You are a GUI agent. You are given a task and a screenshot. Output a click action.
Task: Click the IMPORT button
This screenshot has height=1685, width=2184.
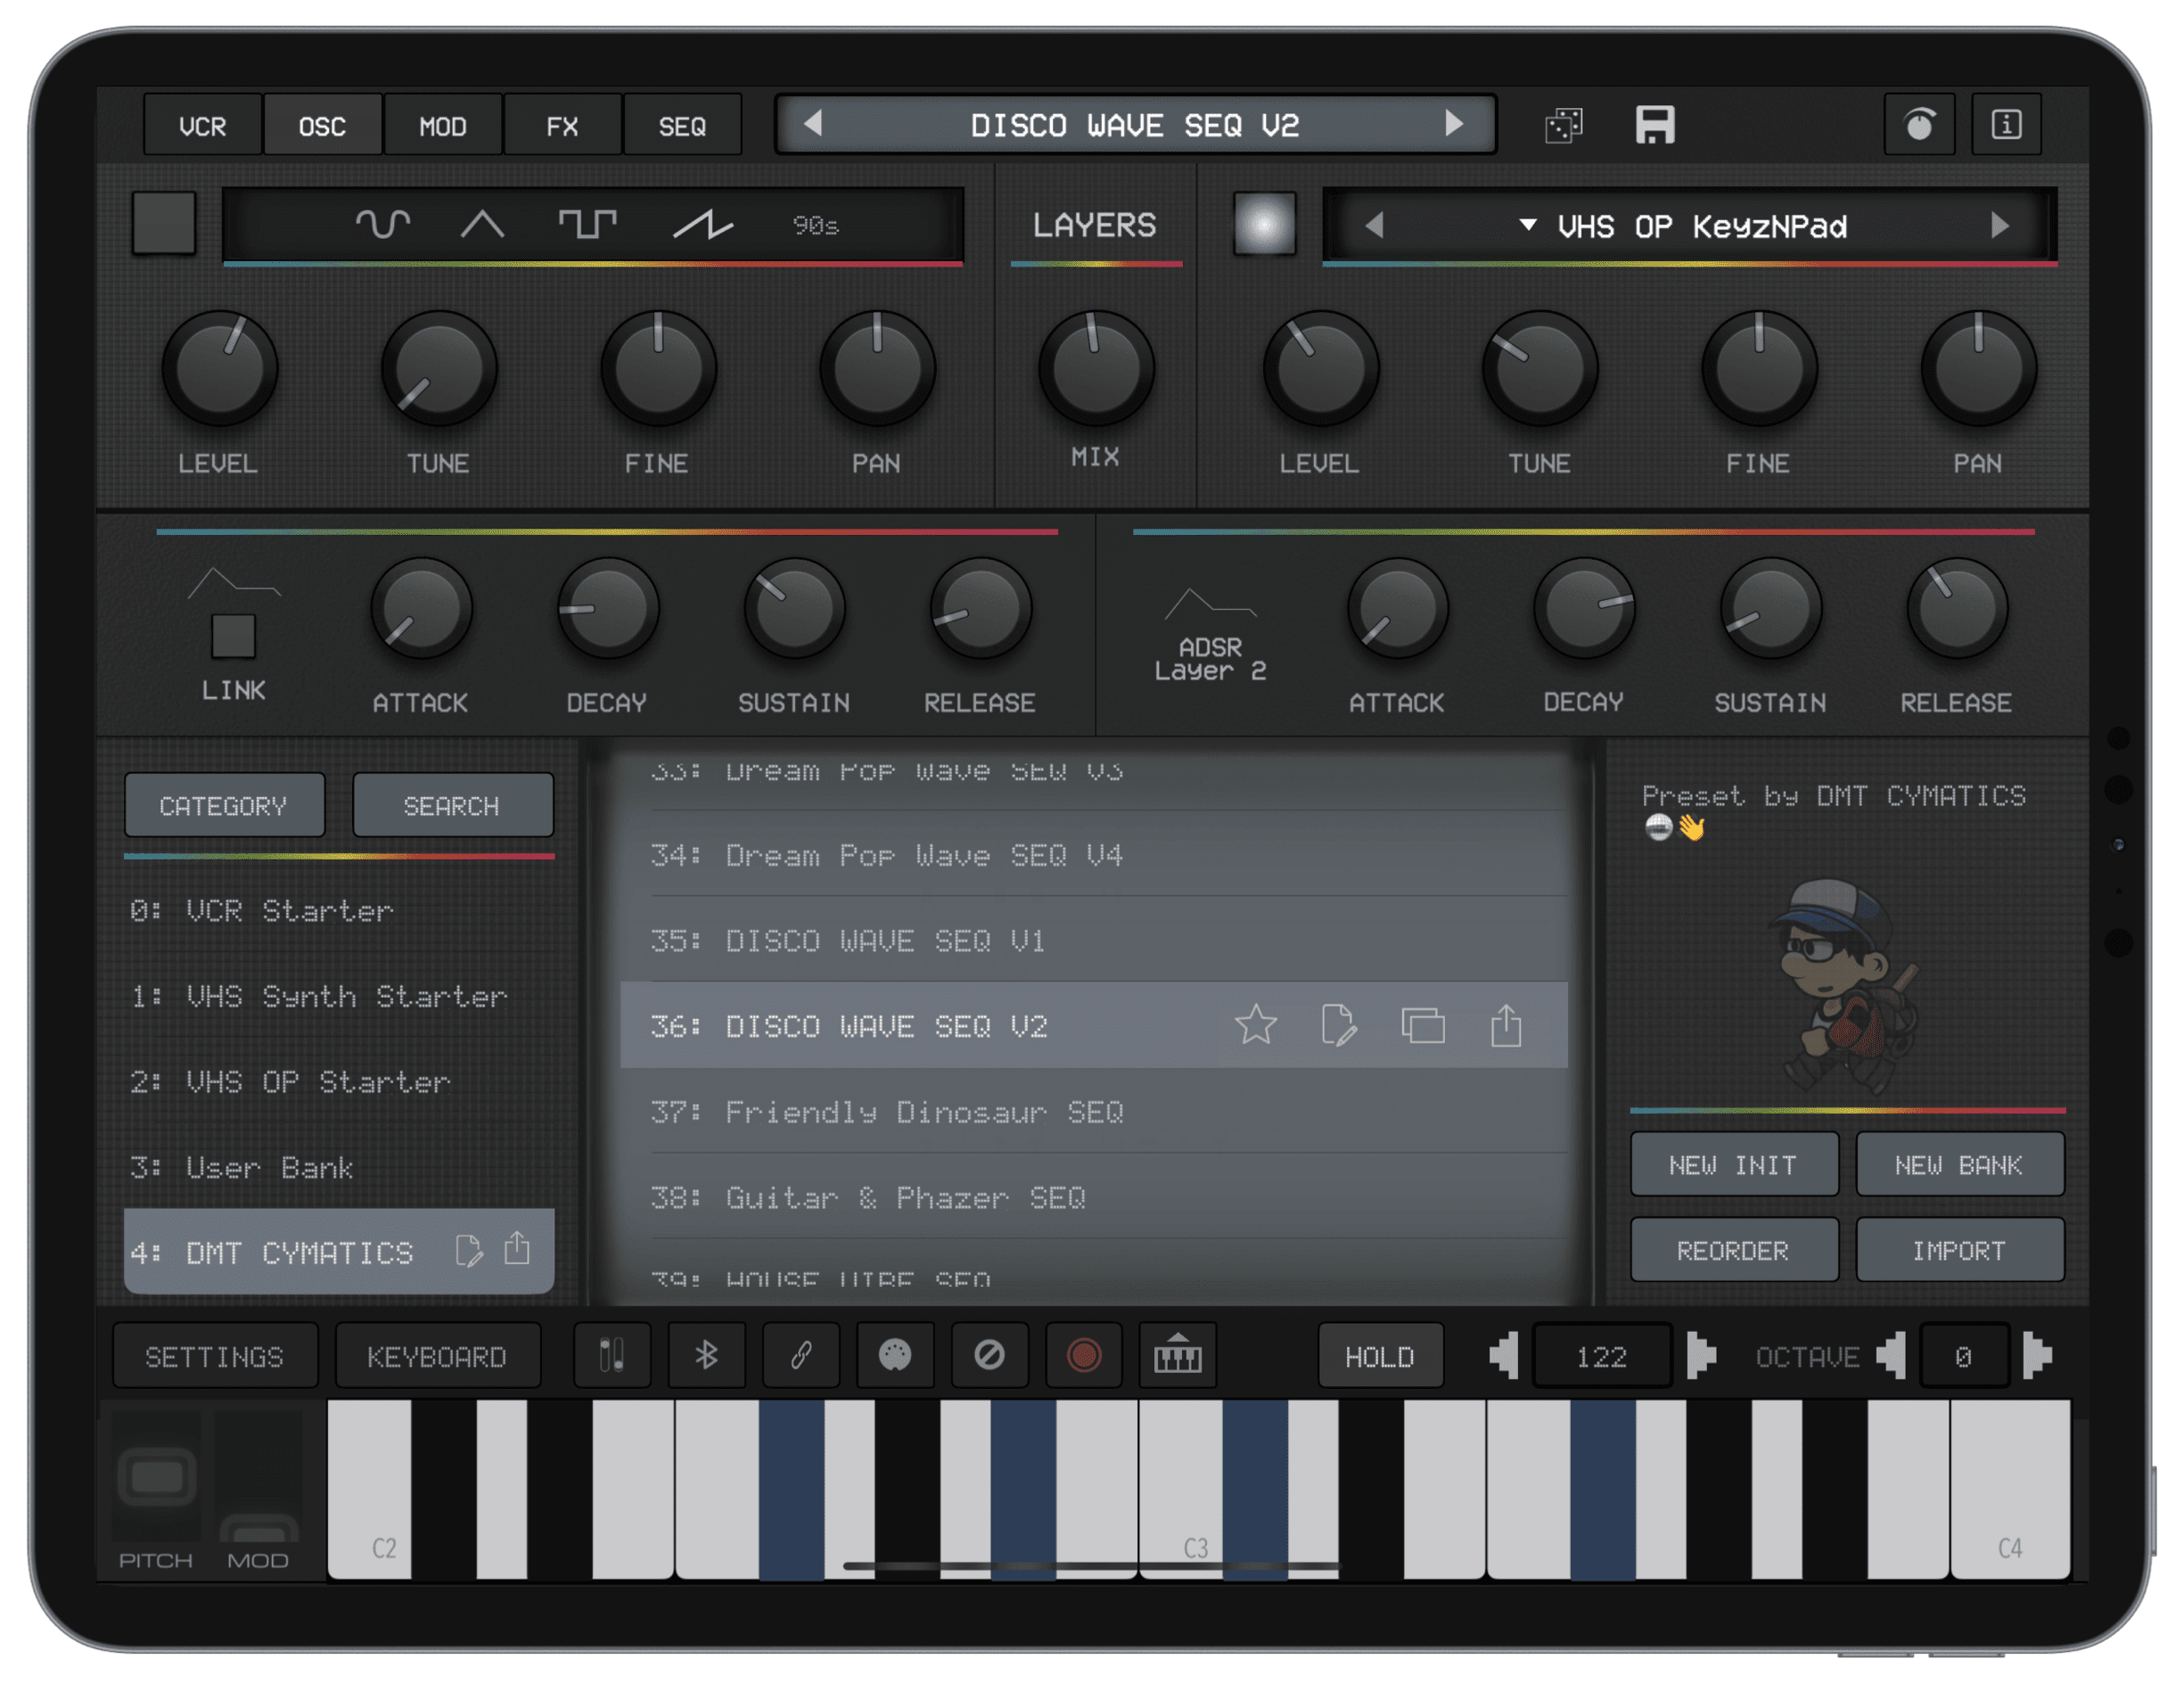1959,1250
